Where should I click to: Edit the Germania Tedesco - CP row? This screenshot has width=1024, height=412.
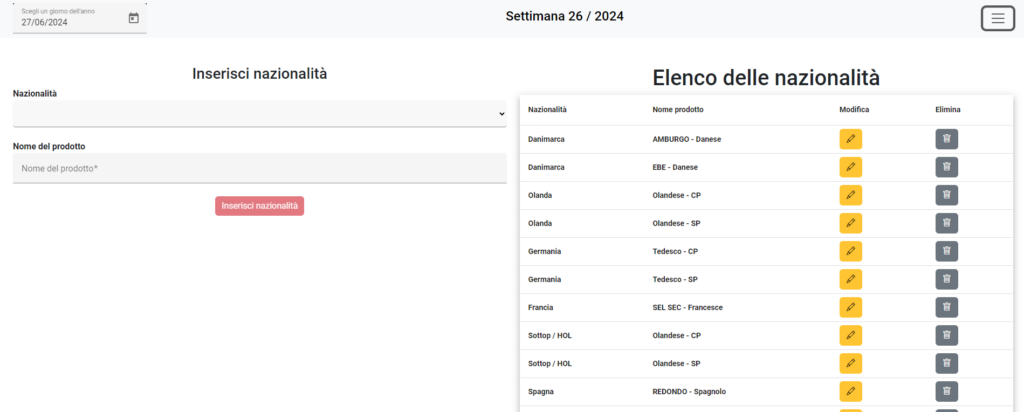click(850, 251)
